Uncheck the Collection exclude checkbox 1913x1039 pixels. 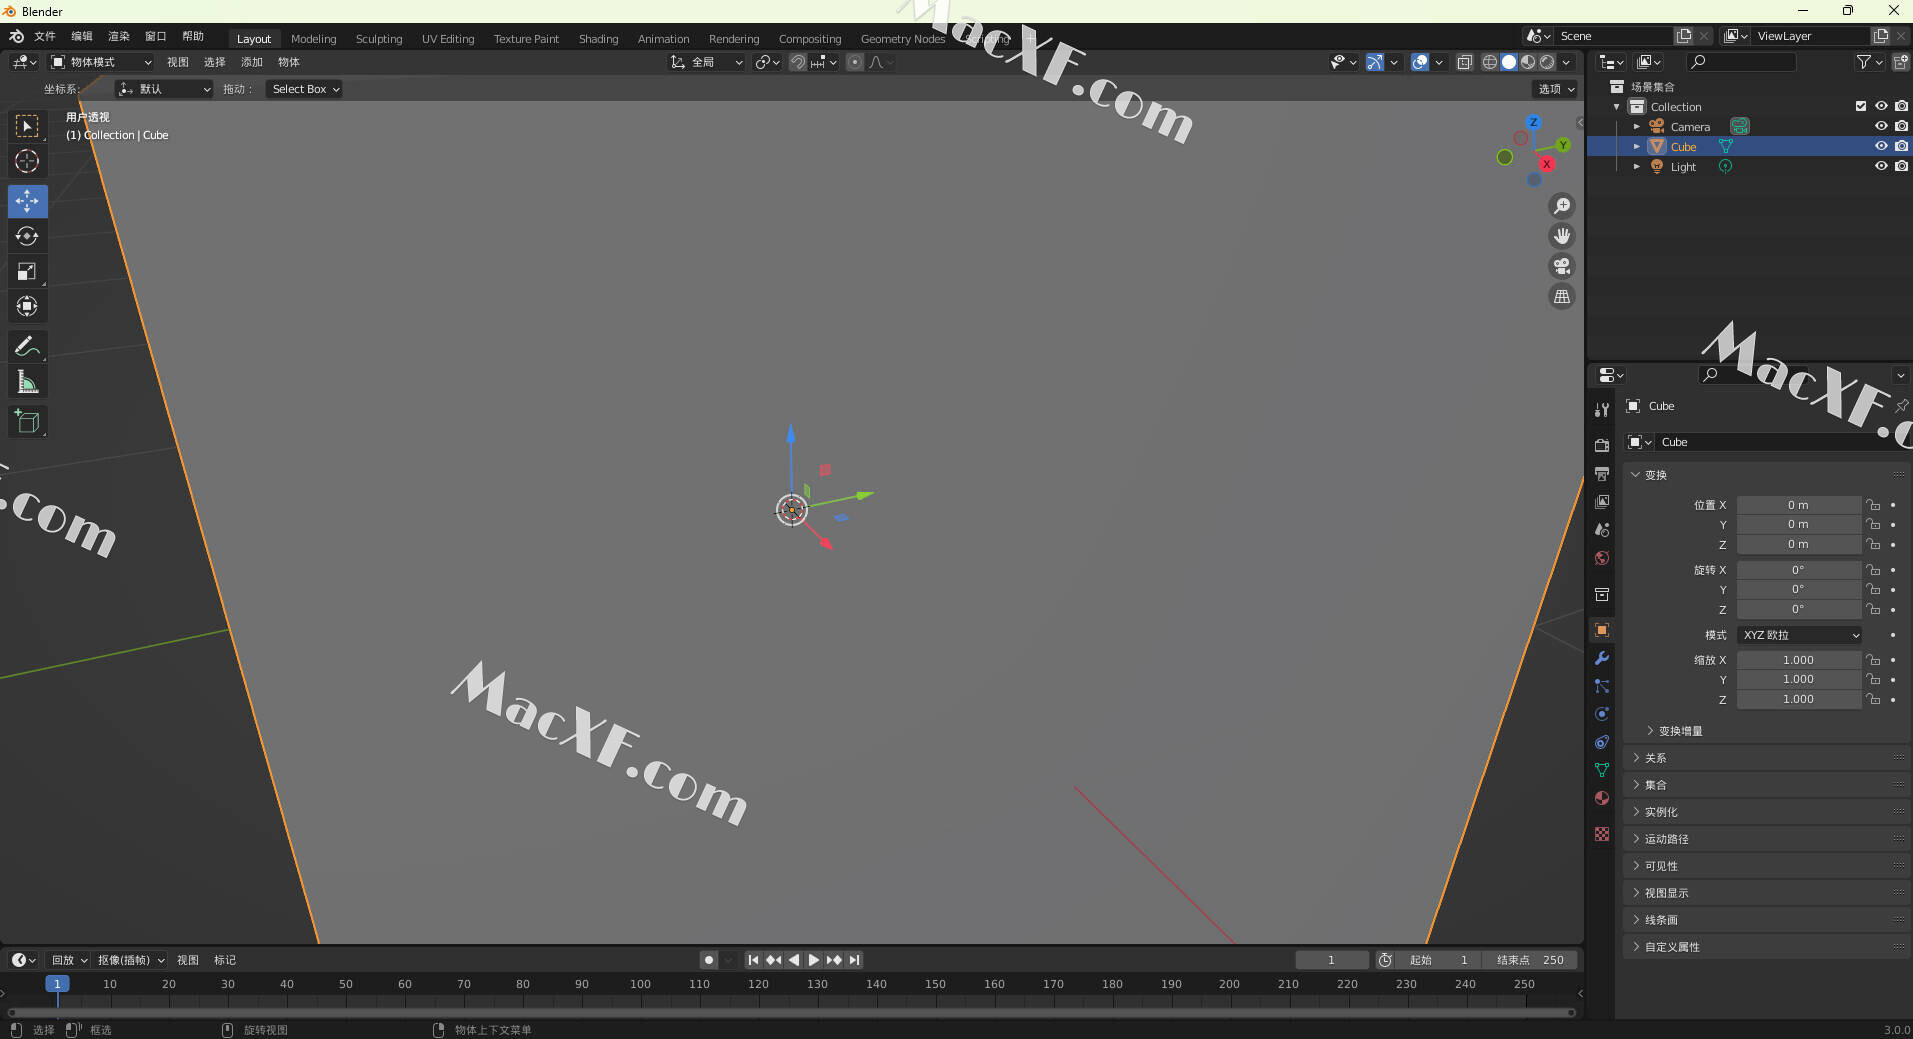point(1860,106)
